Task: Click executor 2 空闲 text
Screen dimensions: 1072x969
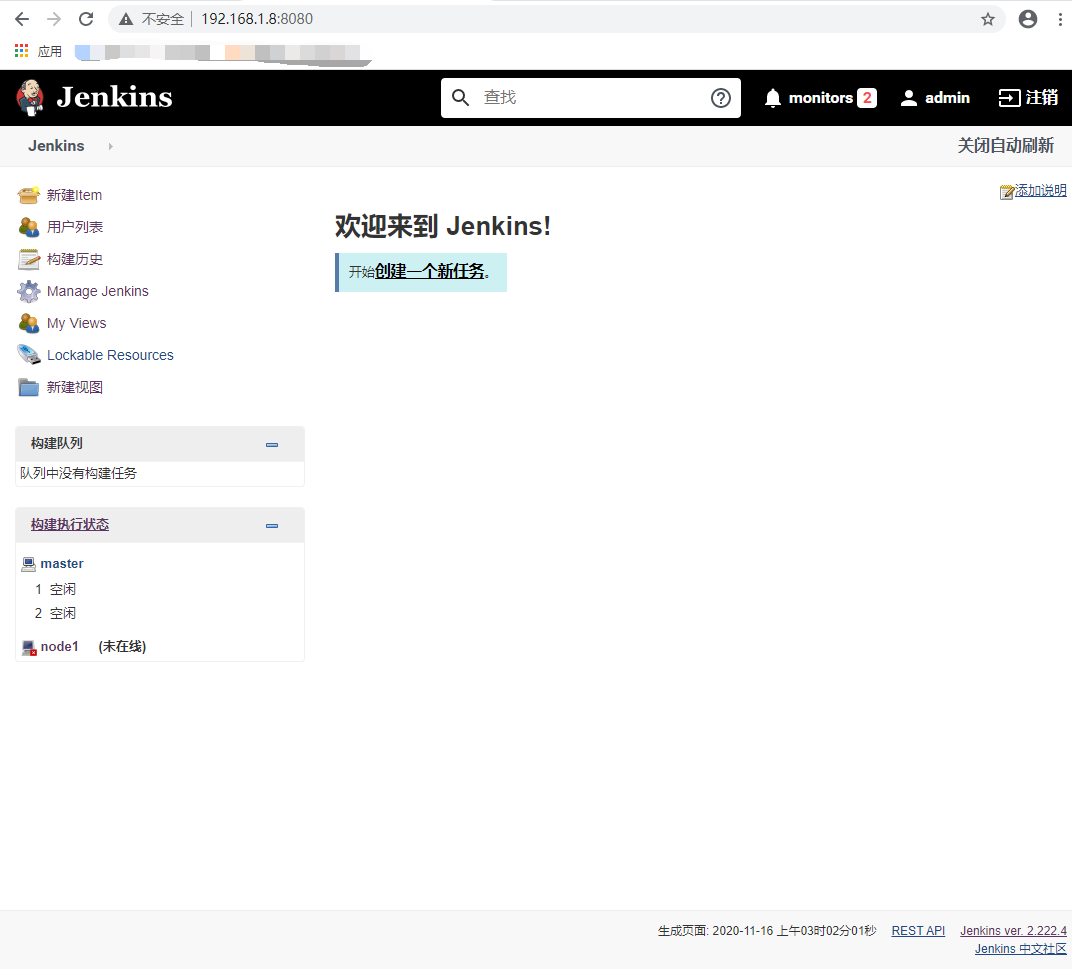Action: (63, 613)
